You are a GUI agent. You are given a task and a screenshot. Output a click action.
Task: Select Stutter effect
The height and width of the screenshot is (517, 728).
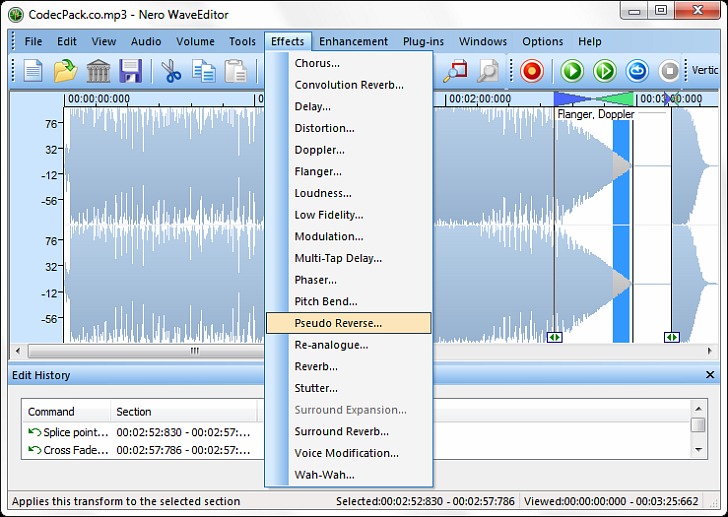coord(349,388)
